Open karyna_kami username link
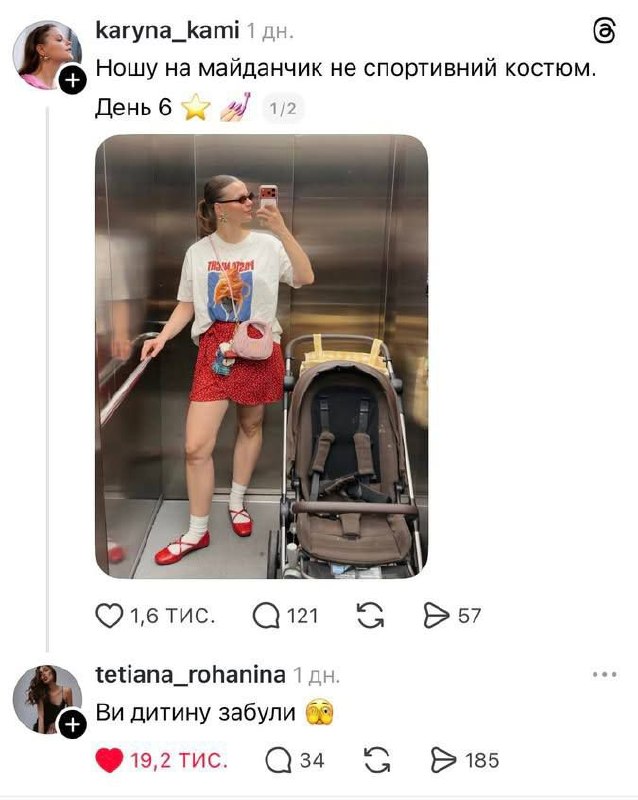 click(167, 31)
